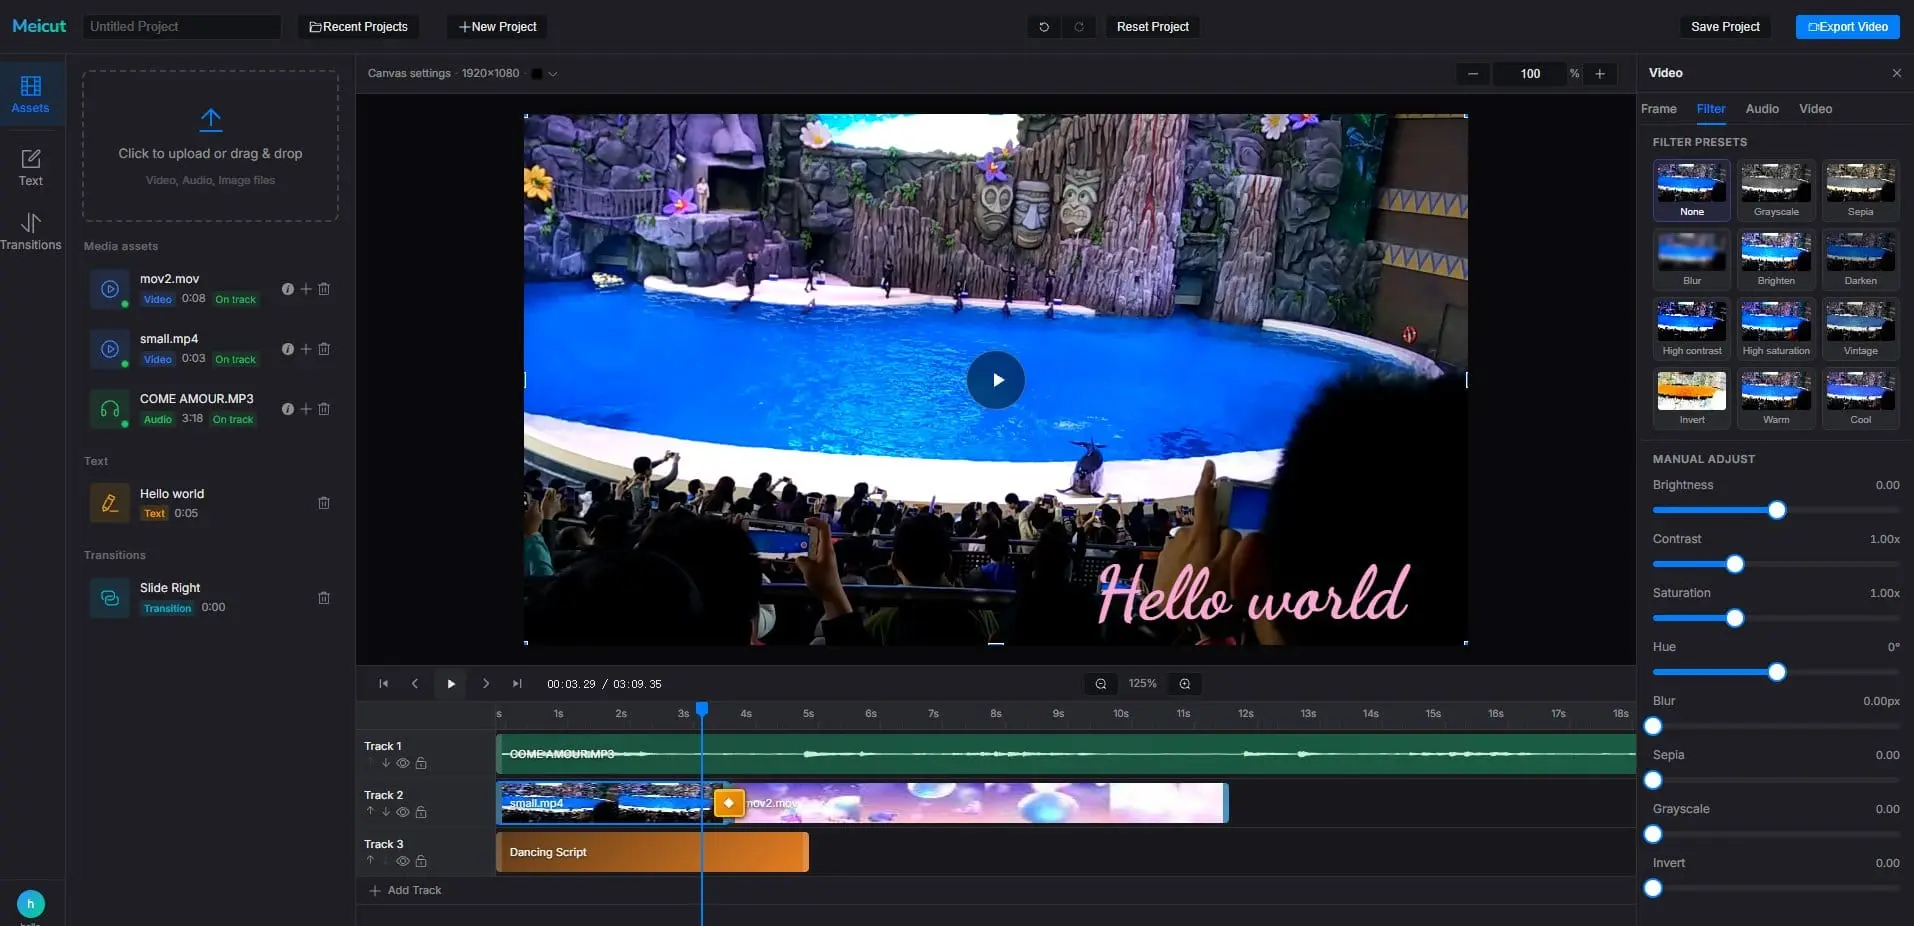The image size is (1914, 926).
Task: Switch to the Video tab
Action: pos(1815,109)
